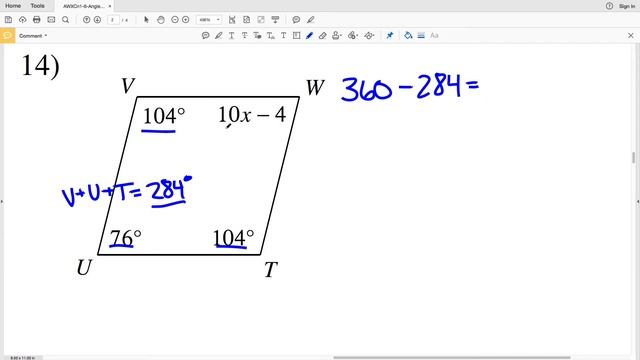Click the read mode keyboard icon
640x360 pixels.
[276, 20]
